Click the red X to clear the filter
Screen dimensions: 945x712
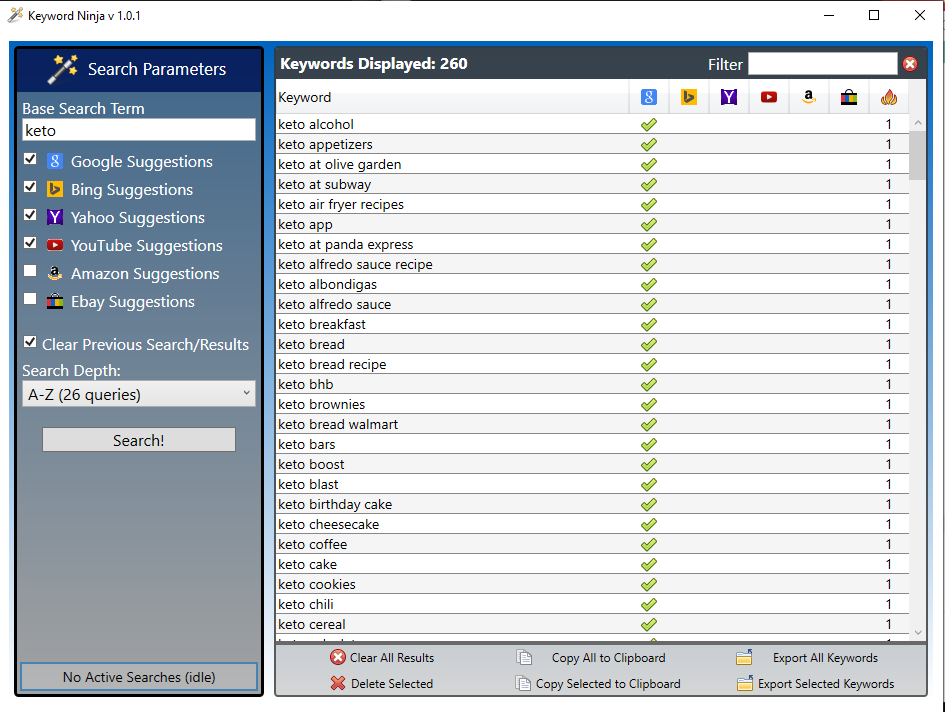point(910,63)
